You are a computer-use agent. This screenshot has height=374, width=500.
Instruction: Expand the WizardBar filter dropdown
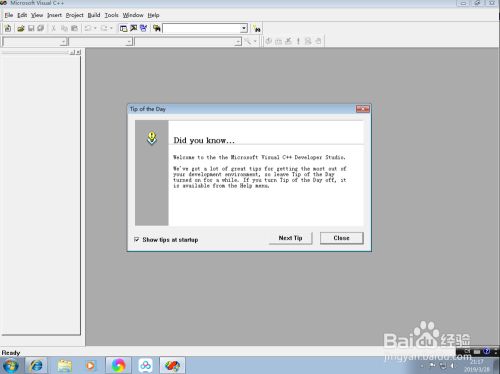click(129, 42)
